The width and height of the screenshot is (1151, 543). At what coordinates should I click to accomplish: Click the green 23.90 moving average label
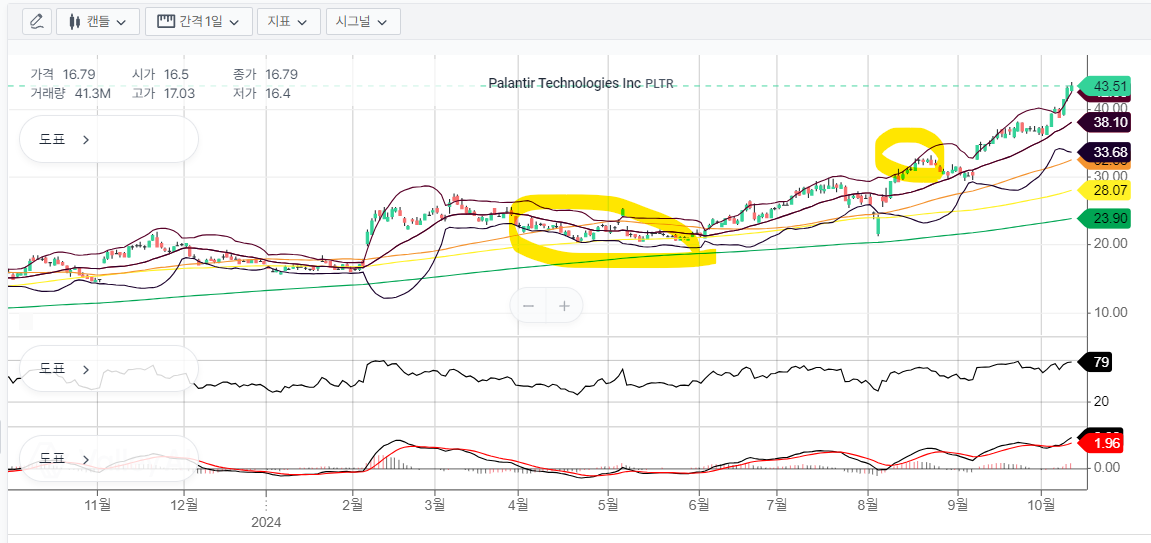[1110, 219]
